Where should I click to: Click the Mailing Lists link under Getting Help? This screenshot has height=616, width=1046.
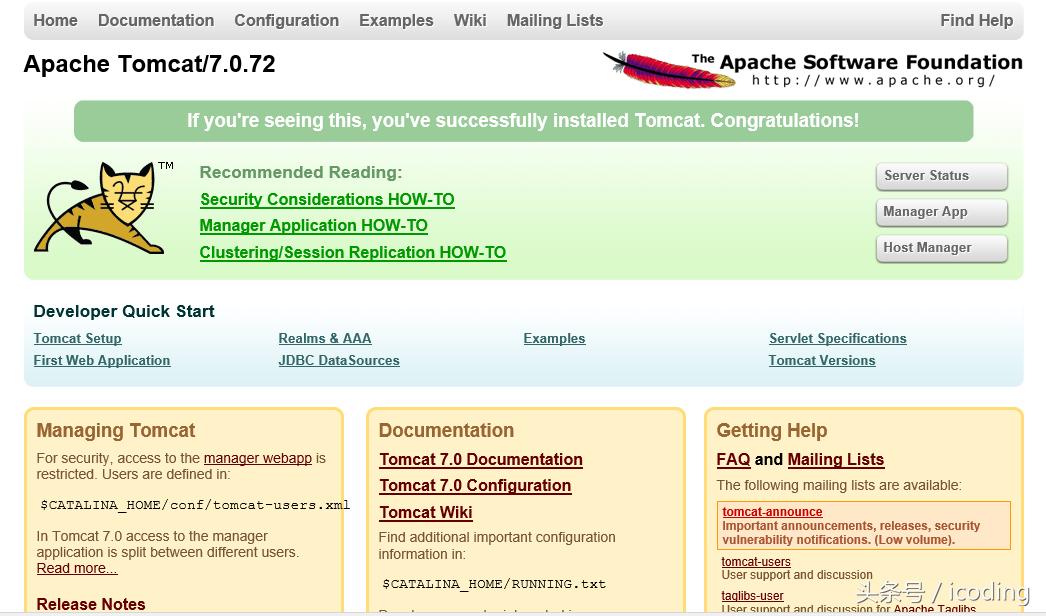pyautogui.click(x=836, y=460)
